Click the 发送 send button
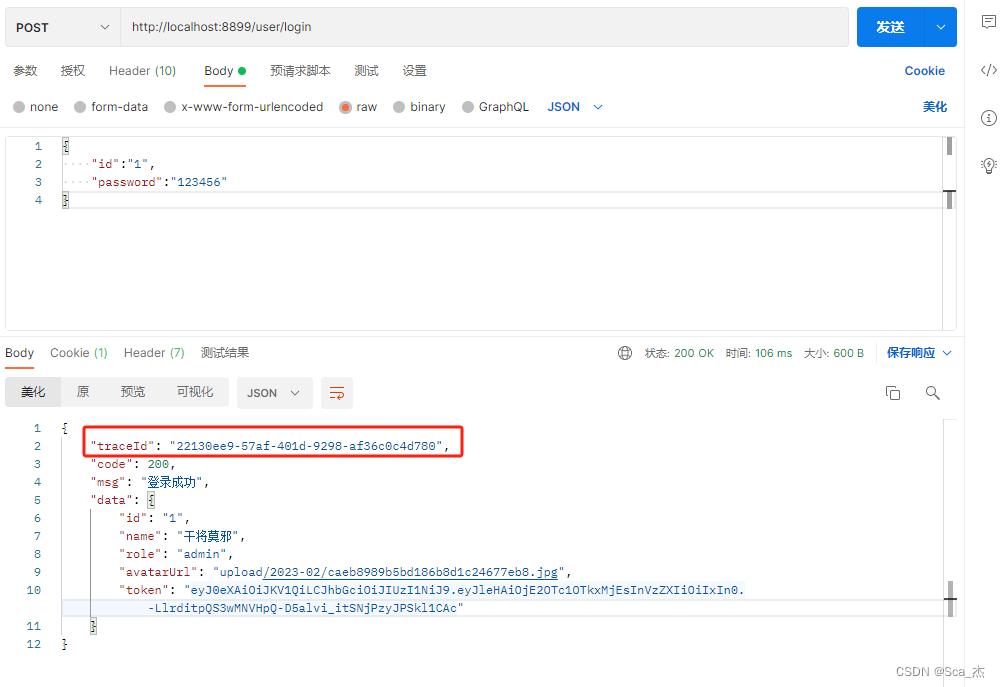The width and height of the screenshot is (1000, 687). pyautogui.click(x=890, y=27)
